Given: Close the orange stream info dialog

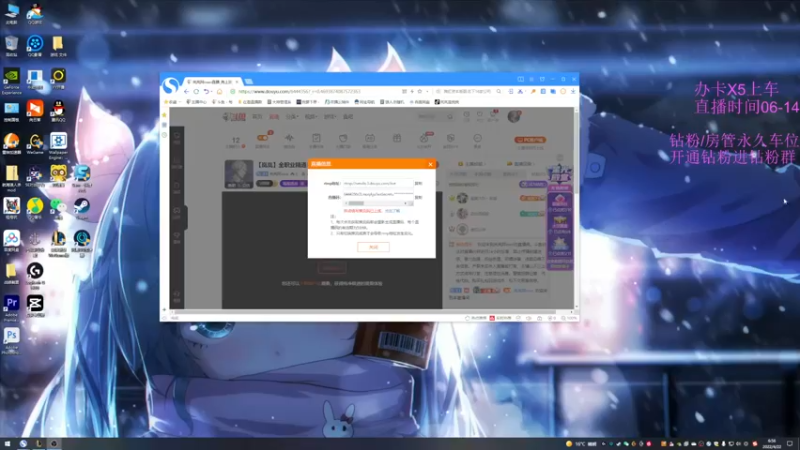Looking at the screenshot, I should (431, 164).
